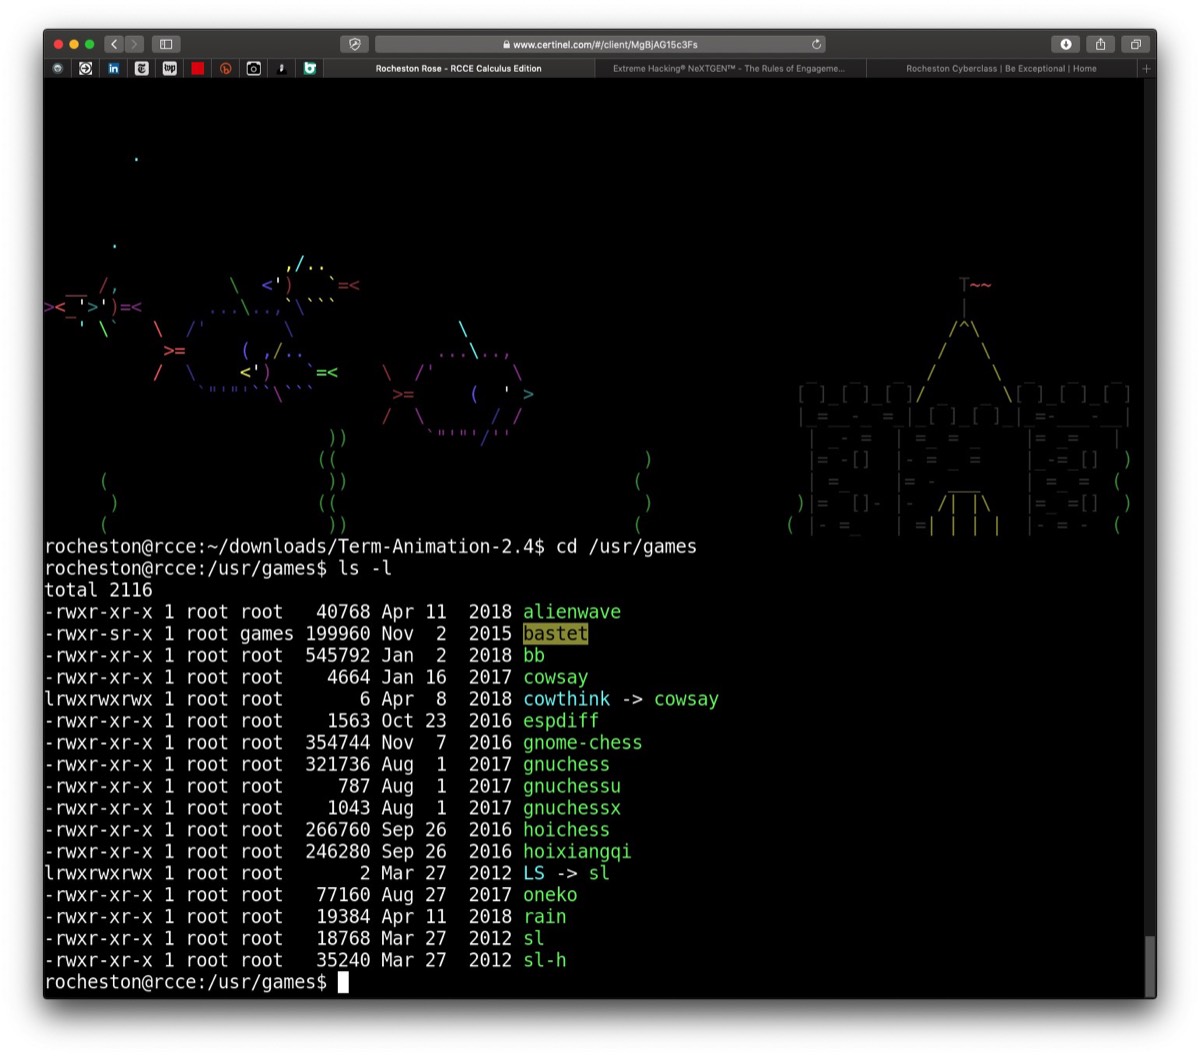Image resolution: width=1200 pixels, height=1056 pixels.
Task: Open the camera pinned tab
Action: (254, 69)
